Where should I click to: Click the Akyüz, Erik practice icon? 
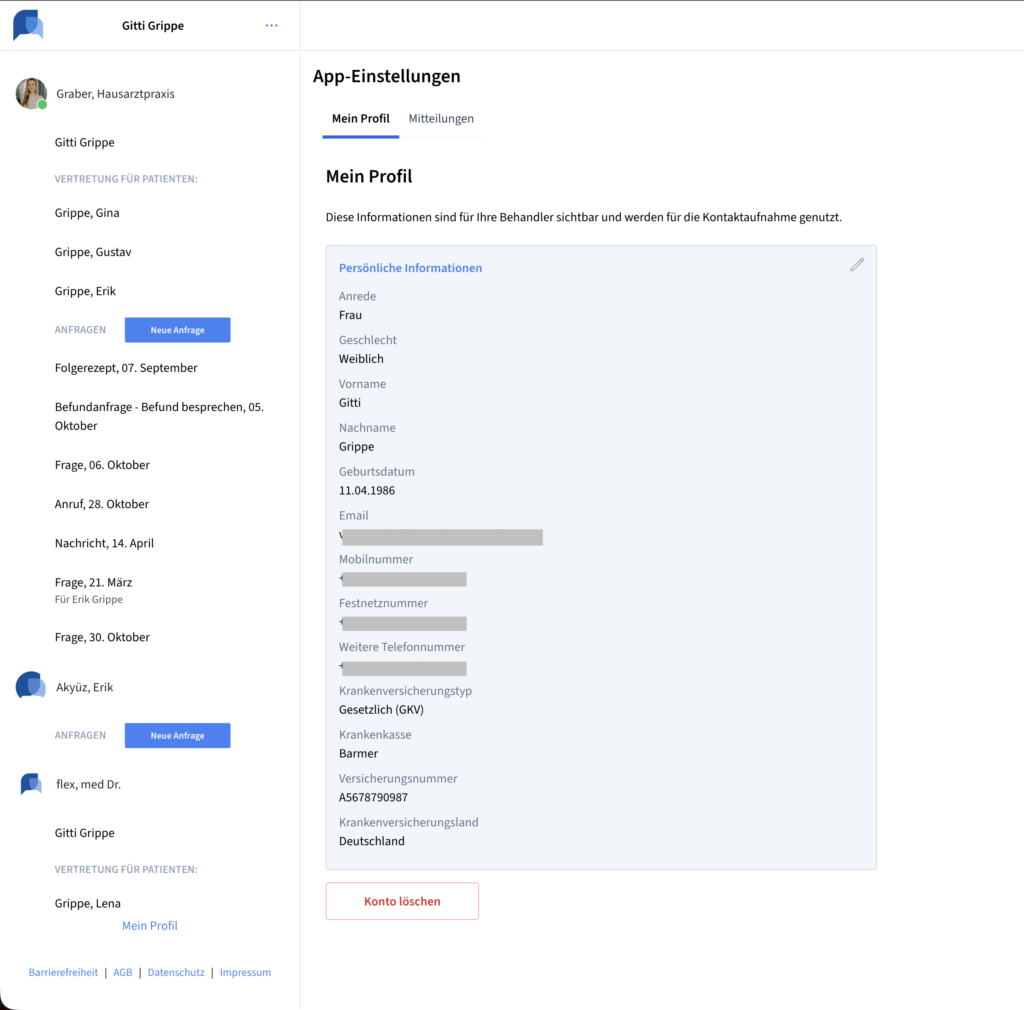click(31, 686)
